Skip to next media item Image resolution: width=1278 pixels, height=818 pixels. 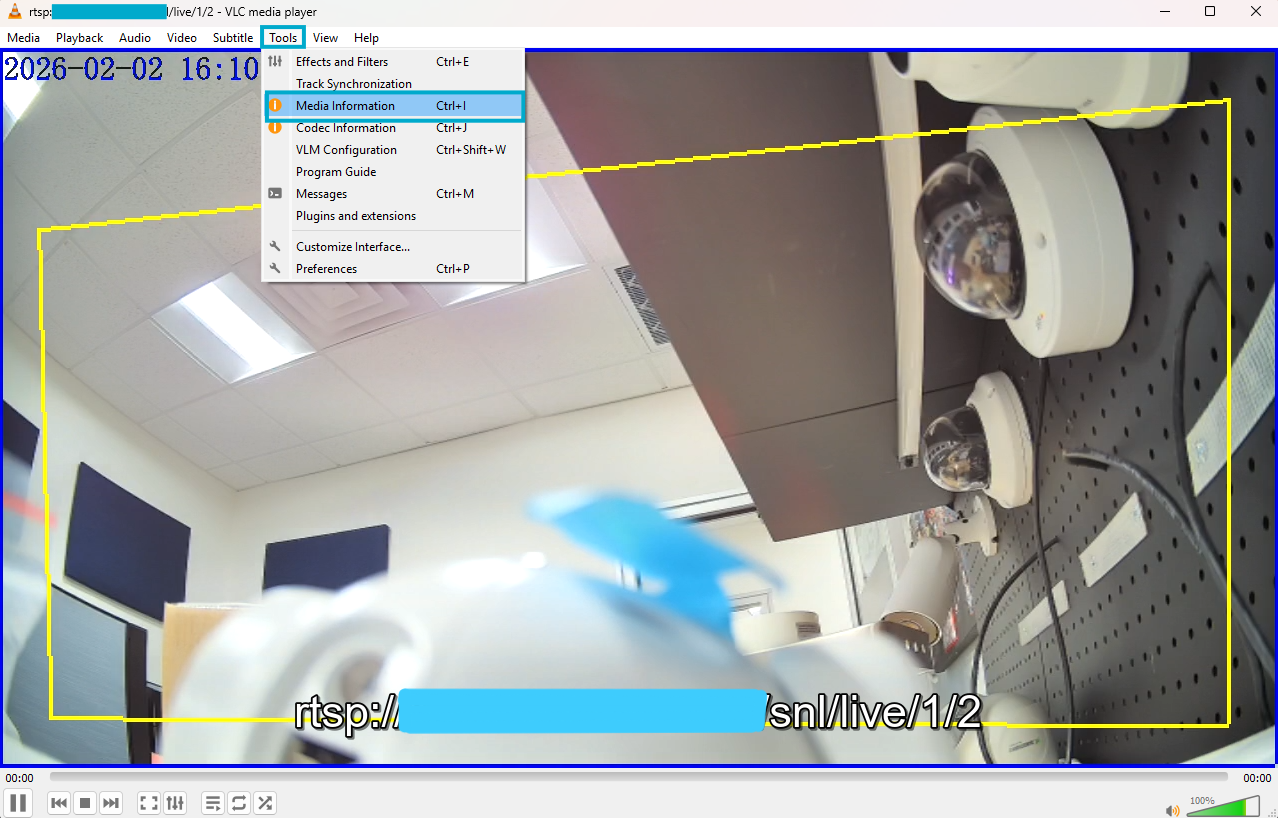pos(111,802)
